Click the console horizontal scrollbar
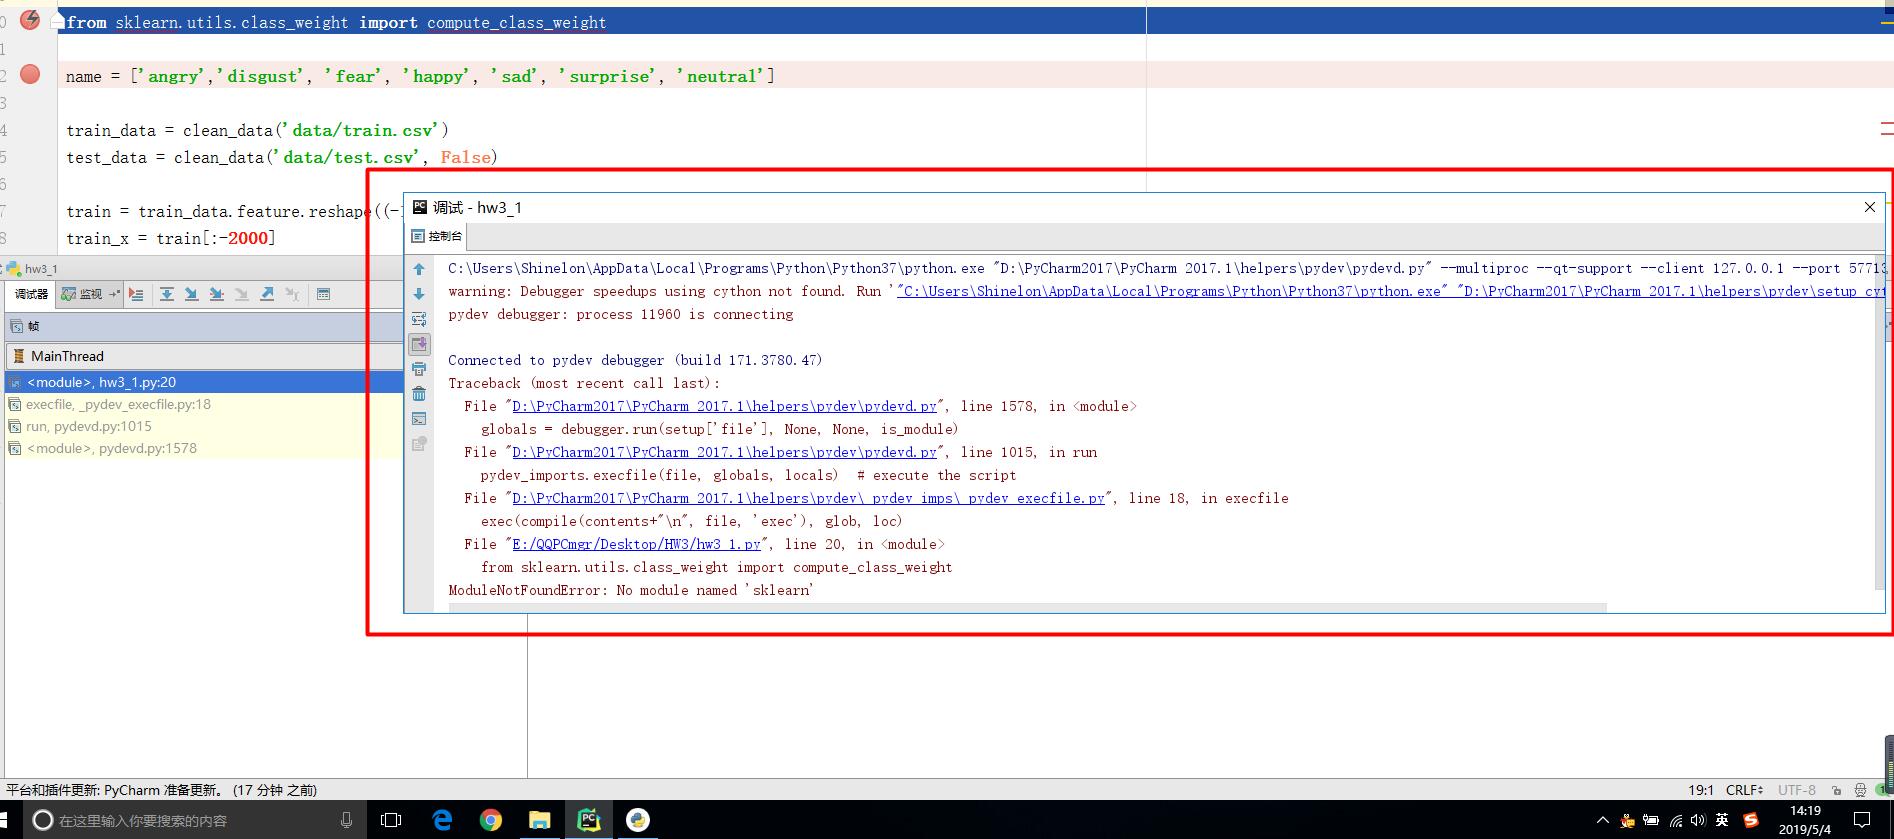 point(1027,607)
